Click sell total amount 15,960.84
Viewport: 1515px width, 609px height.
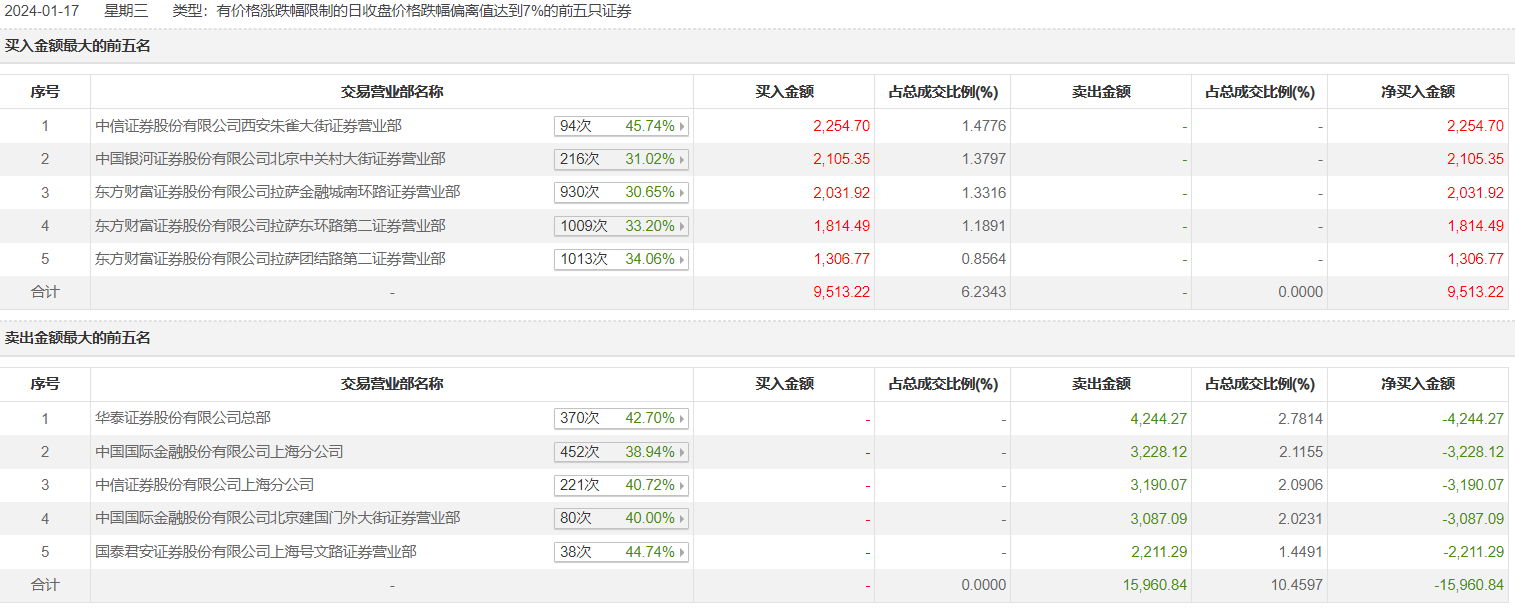(x=1154, y=585)
